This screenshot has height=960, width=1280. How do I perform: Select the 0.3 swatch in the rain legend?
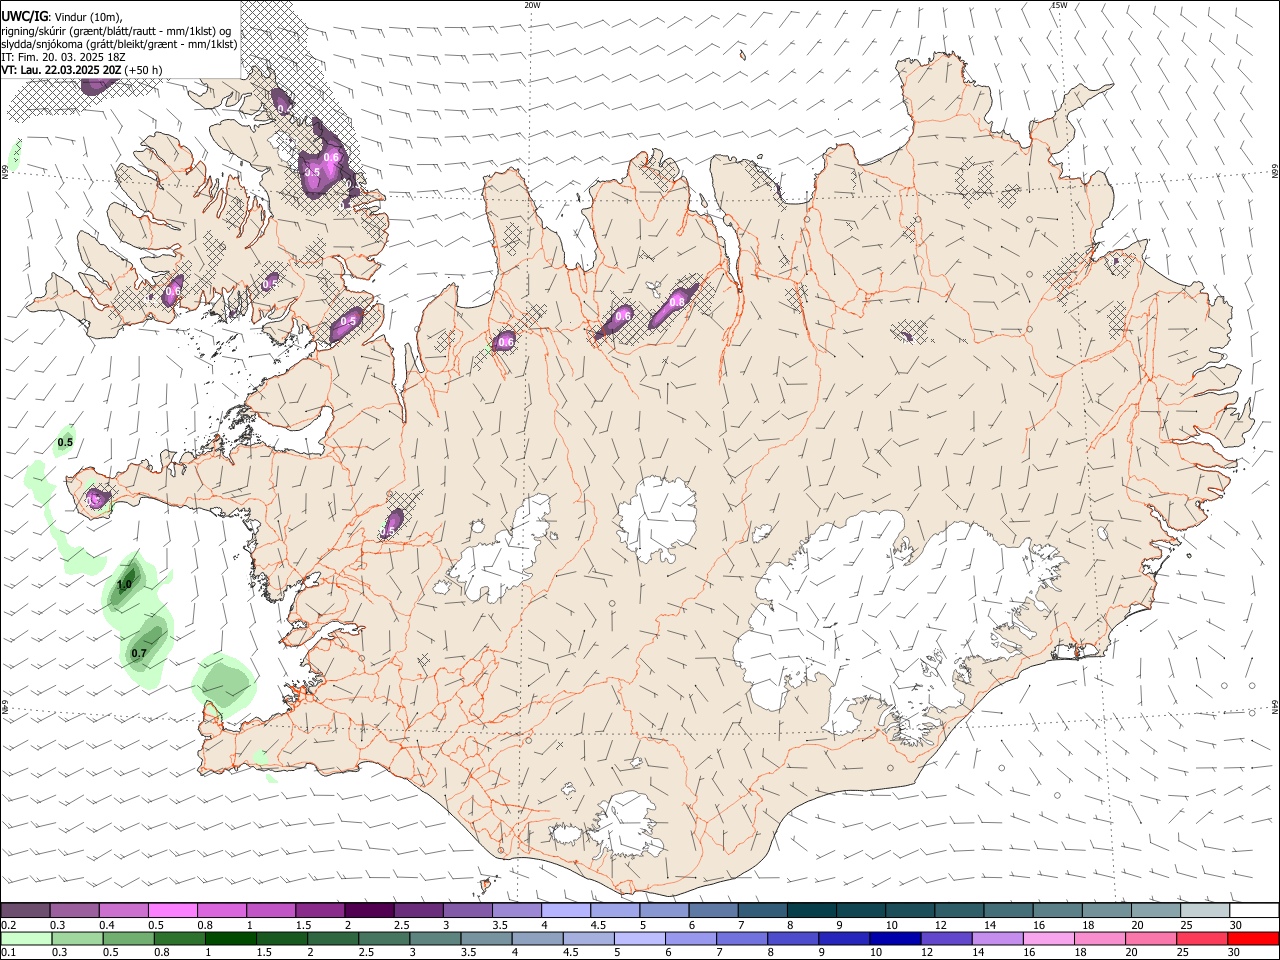pos(77,938)
